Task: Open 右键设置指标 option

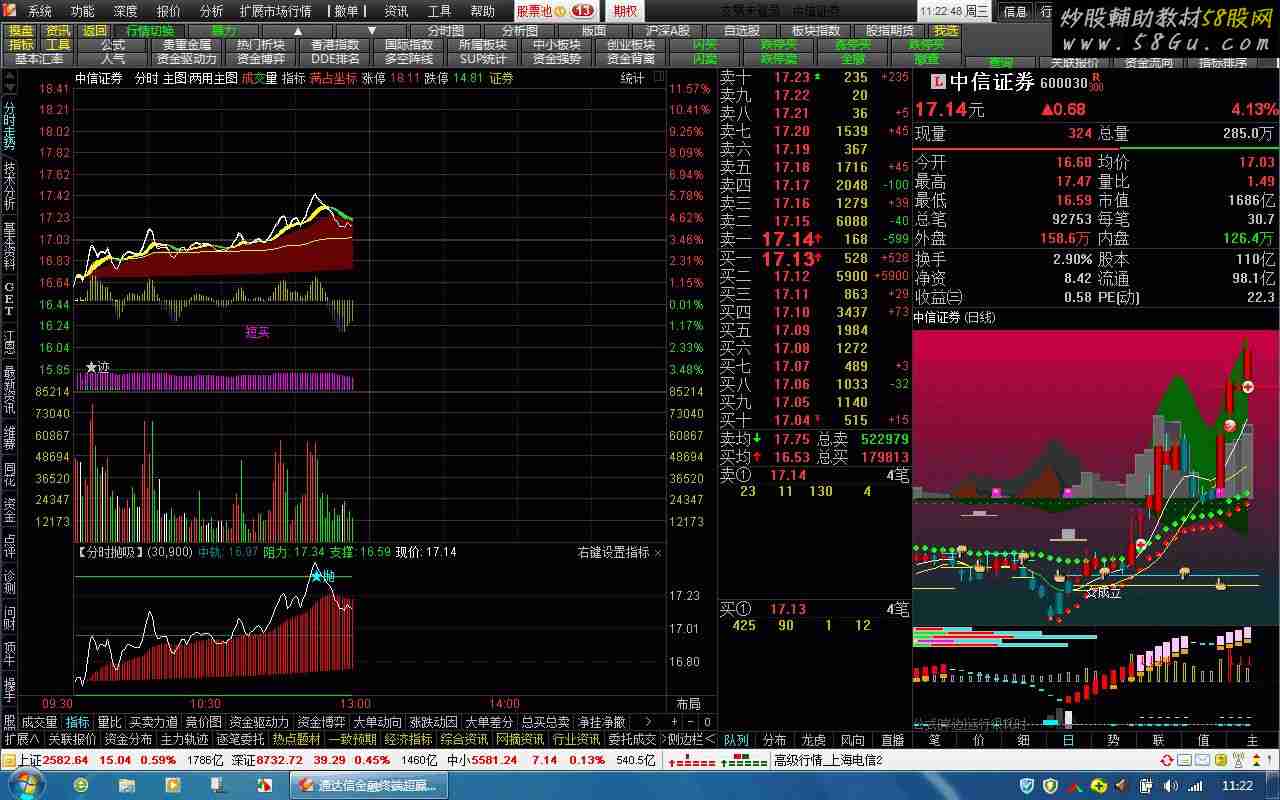Action: 613,552
